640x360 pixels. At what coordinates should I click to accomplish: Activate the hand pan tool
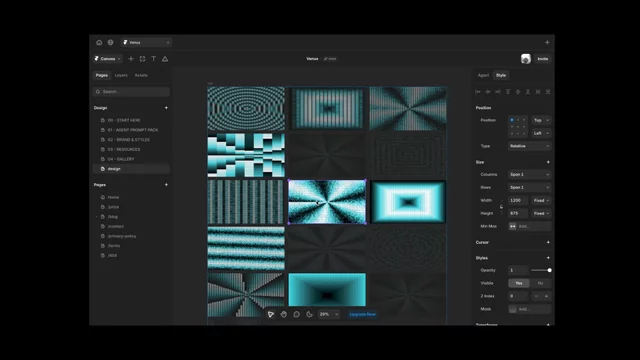[x=284, y=314]
